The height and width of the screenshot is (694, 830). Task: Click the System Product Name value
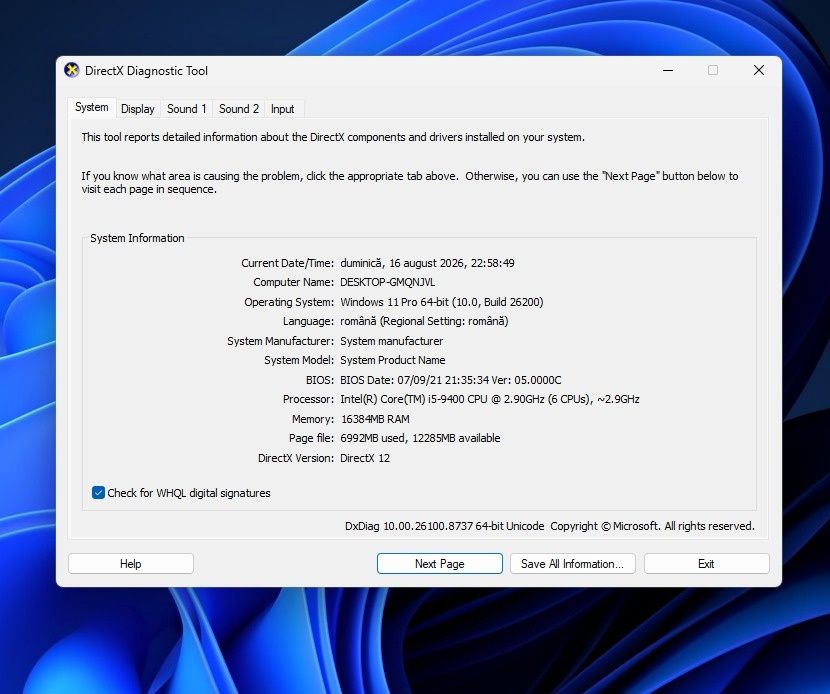(x=393, y=360)
